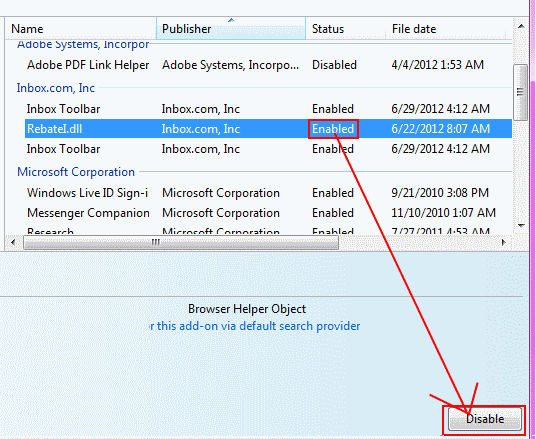Click Microsoft Corporation publisher of Messenger Companion
The image size is (536, 439).
point(221,213)
